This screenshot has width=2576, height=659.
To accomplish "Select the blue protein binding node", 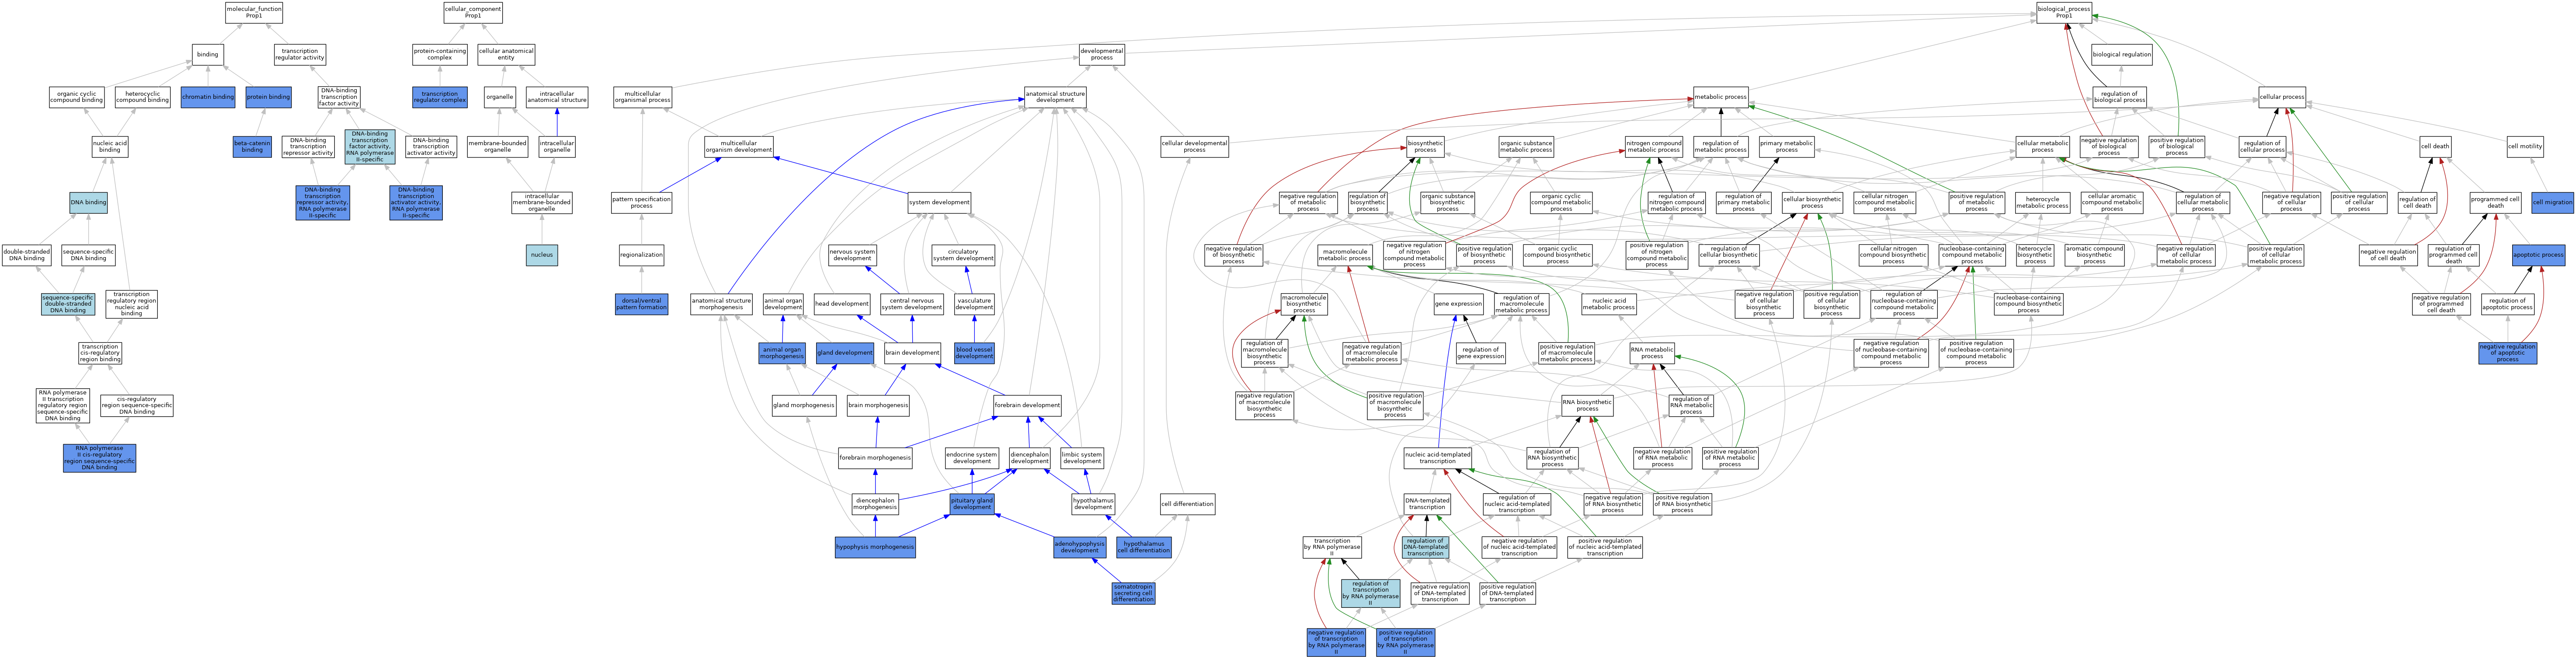I will 268,97.
